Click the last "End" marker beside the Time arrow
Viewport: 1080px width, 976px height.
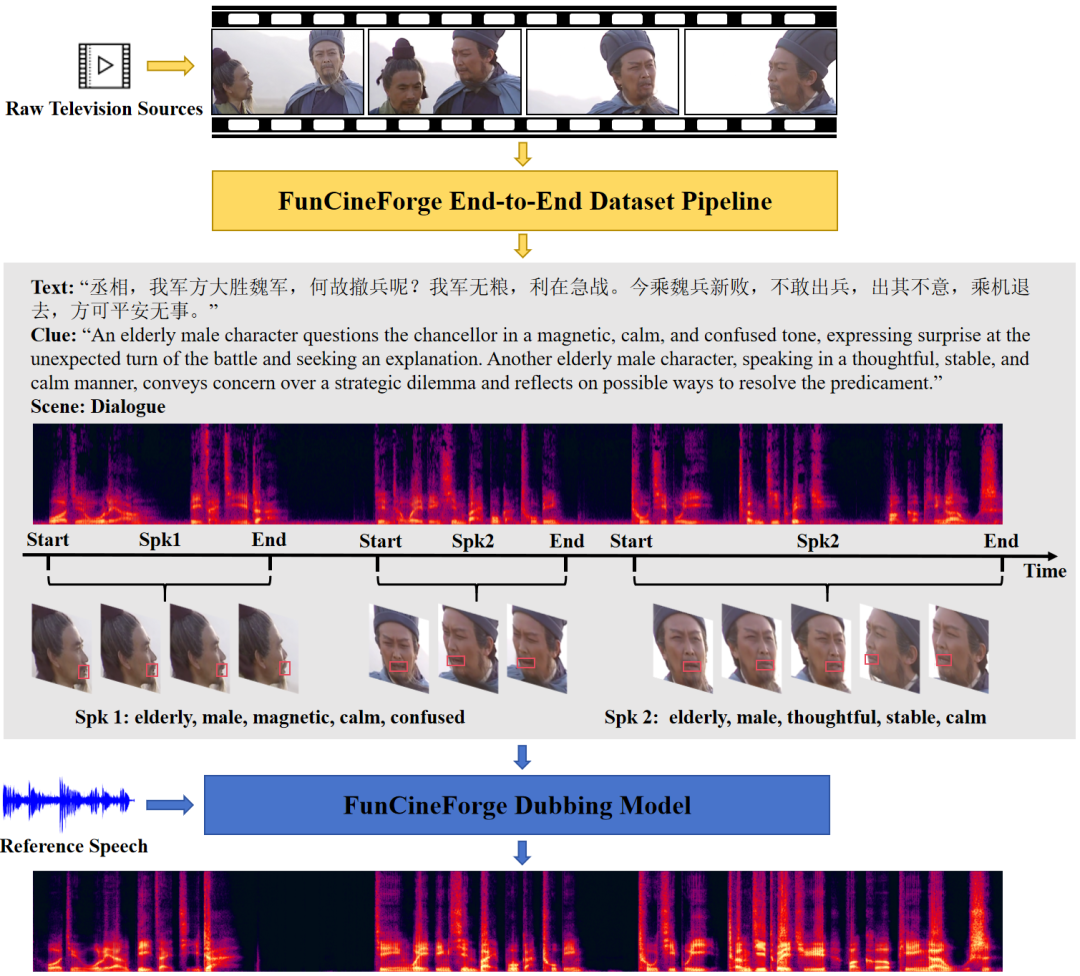point(1001,541)
